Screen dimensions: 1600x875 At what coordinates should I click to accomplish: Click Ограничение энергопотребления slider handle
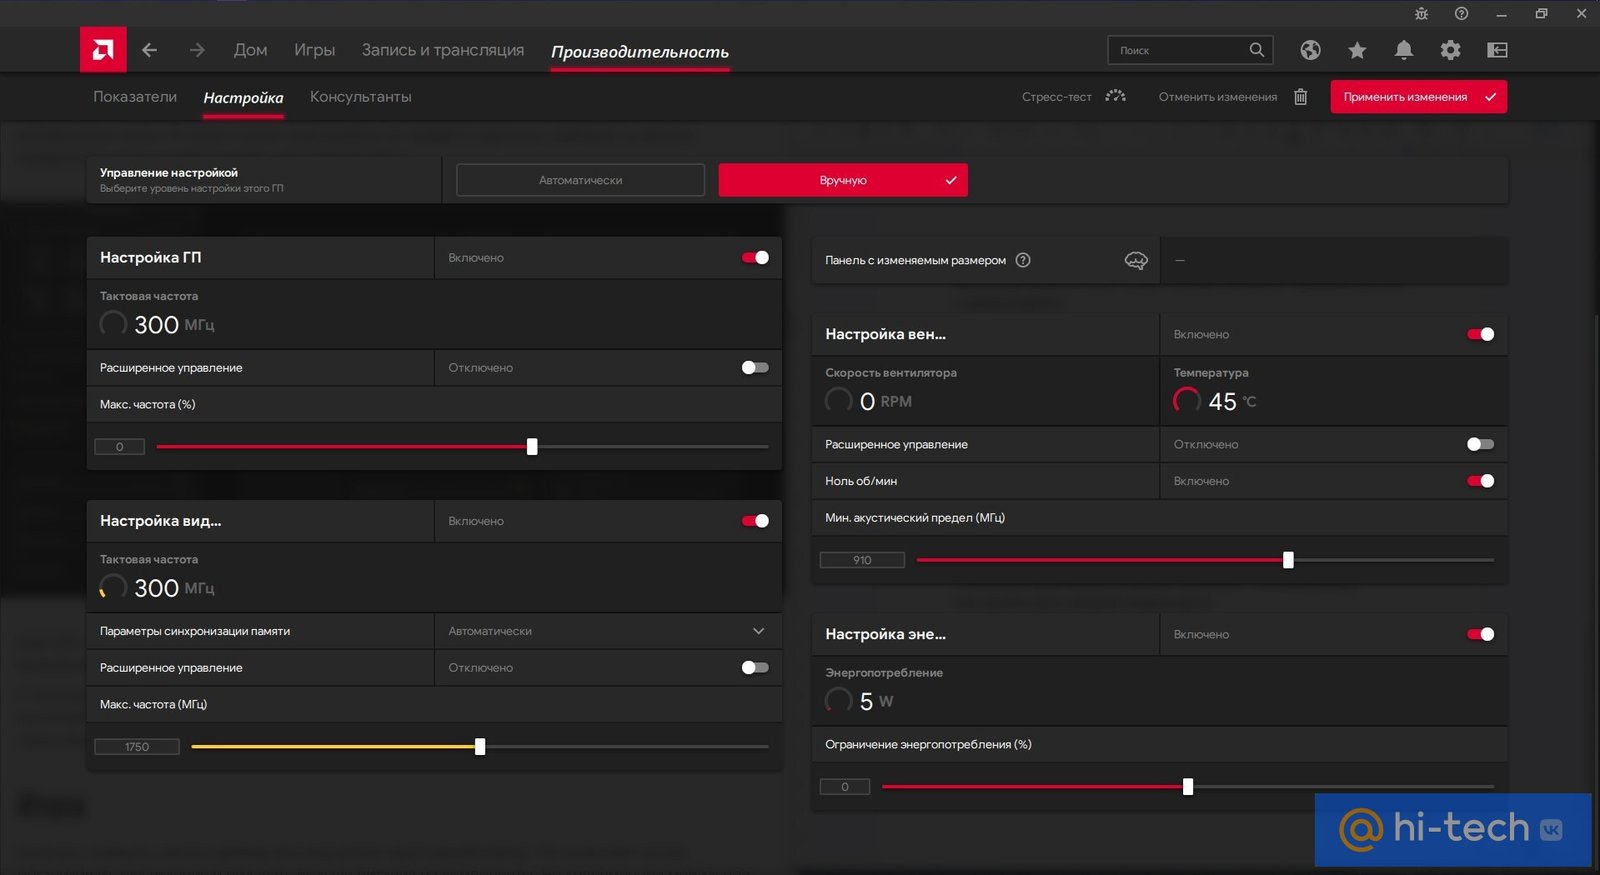(x=1188, y=787)
